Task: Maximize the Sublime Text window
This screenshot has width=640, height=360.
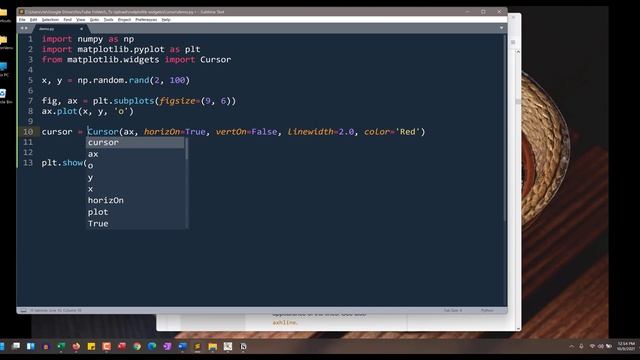Action: click(483, 12)
